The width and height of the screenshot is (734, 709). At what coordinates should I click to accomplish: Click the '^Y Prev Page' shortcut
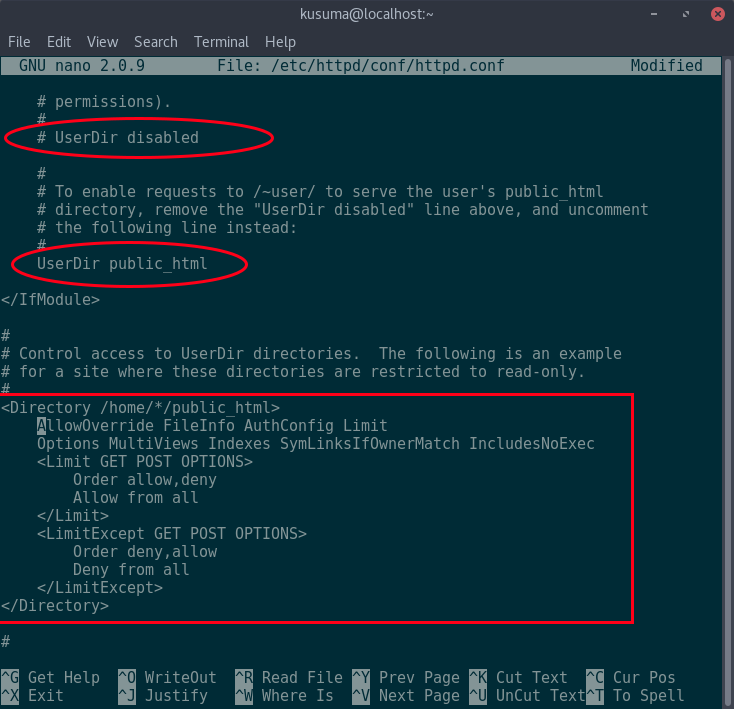coord(406,678)
